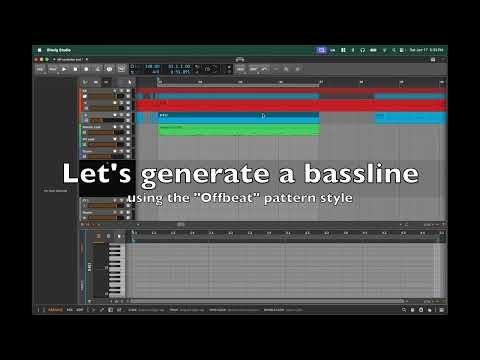The width and height of the screenshot is (480, 360).
Task: Click the time signature field below the tempo
Action: tap(155, 72)
